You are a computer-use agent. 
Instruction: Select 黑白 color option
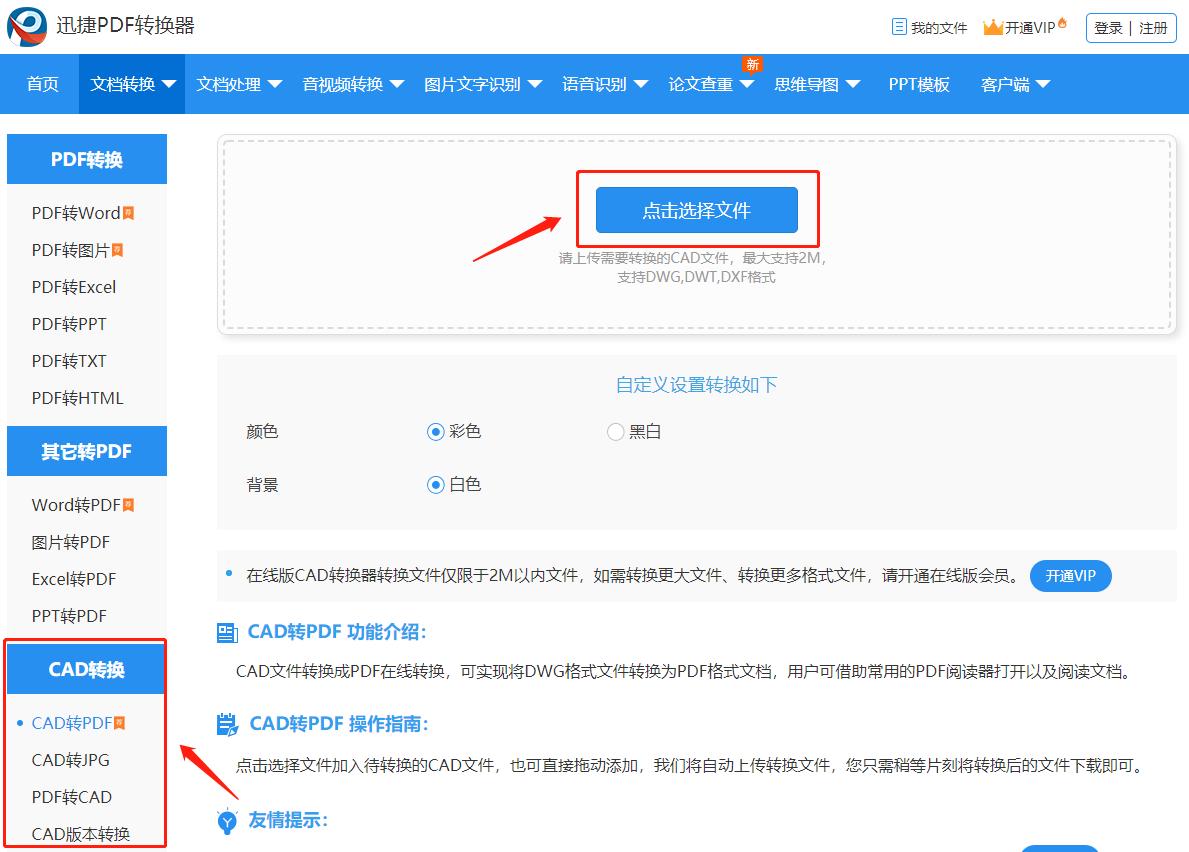[x=616, y=431]
